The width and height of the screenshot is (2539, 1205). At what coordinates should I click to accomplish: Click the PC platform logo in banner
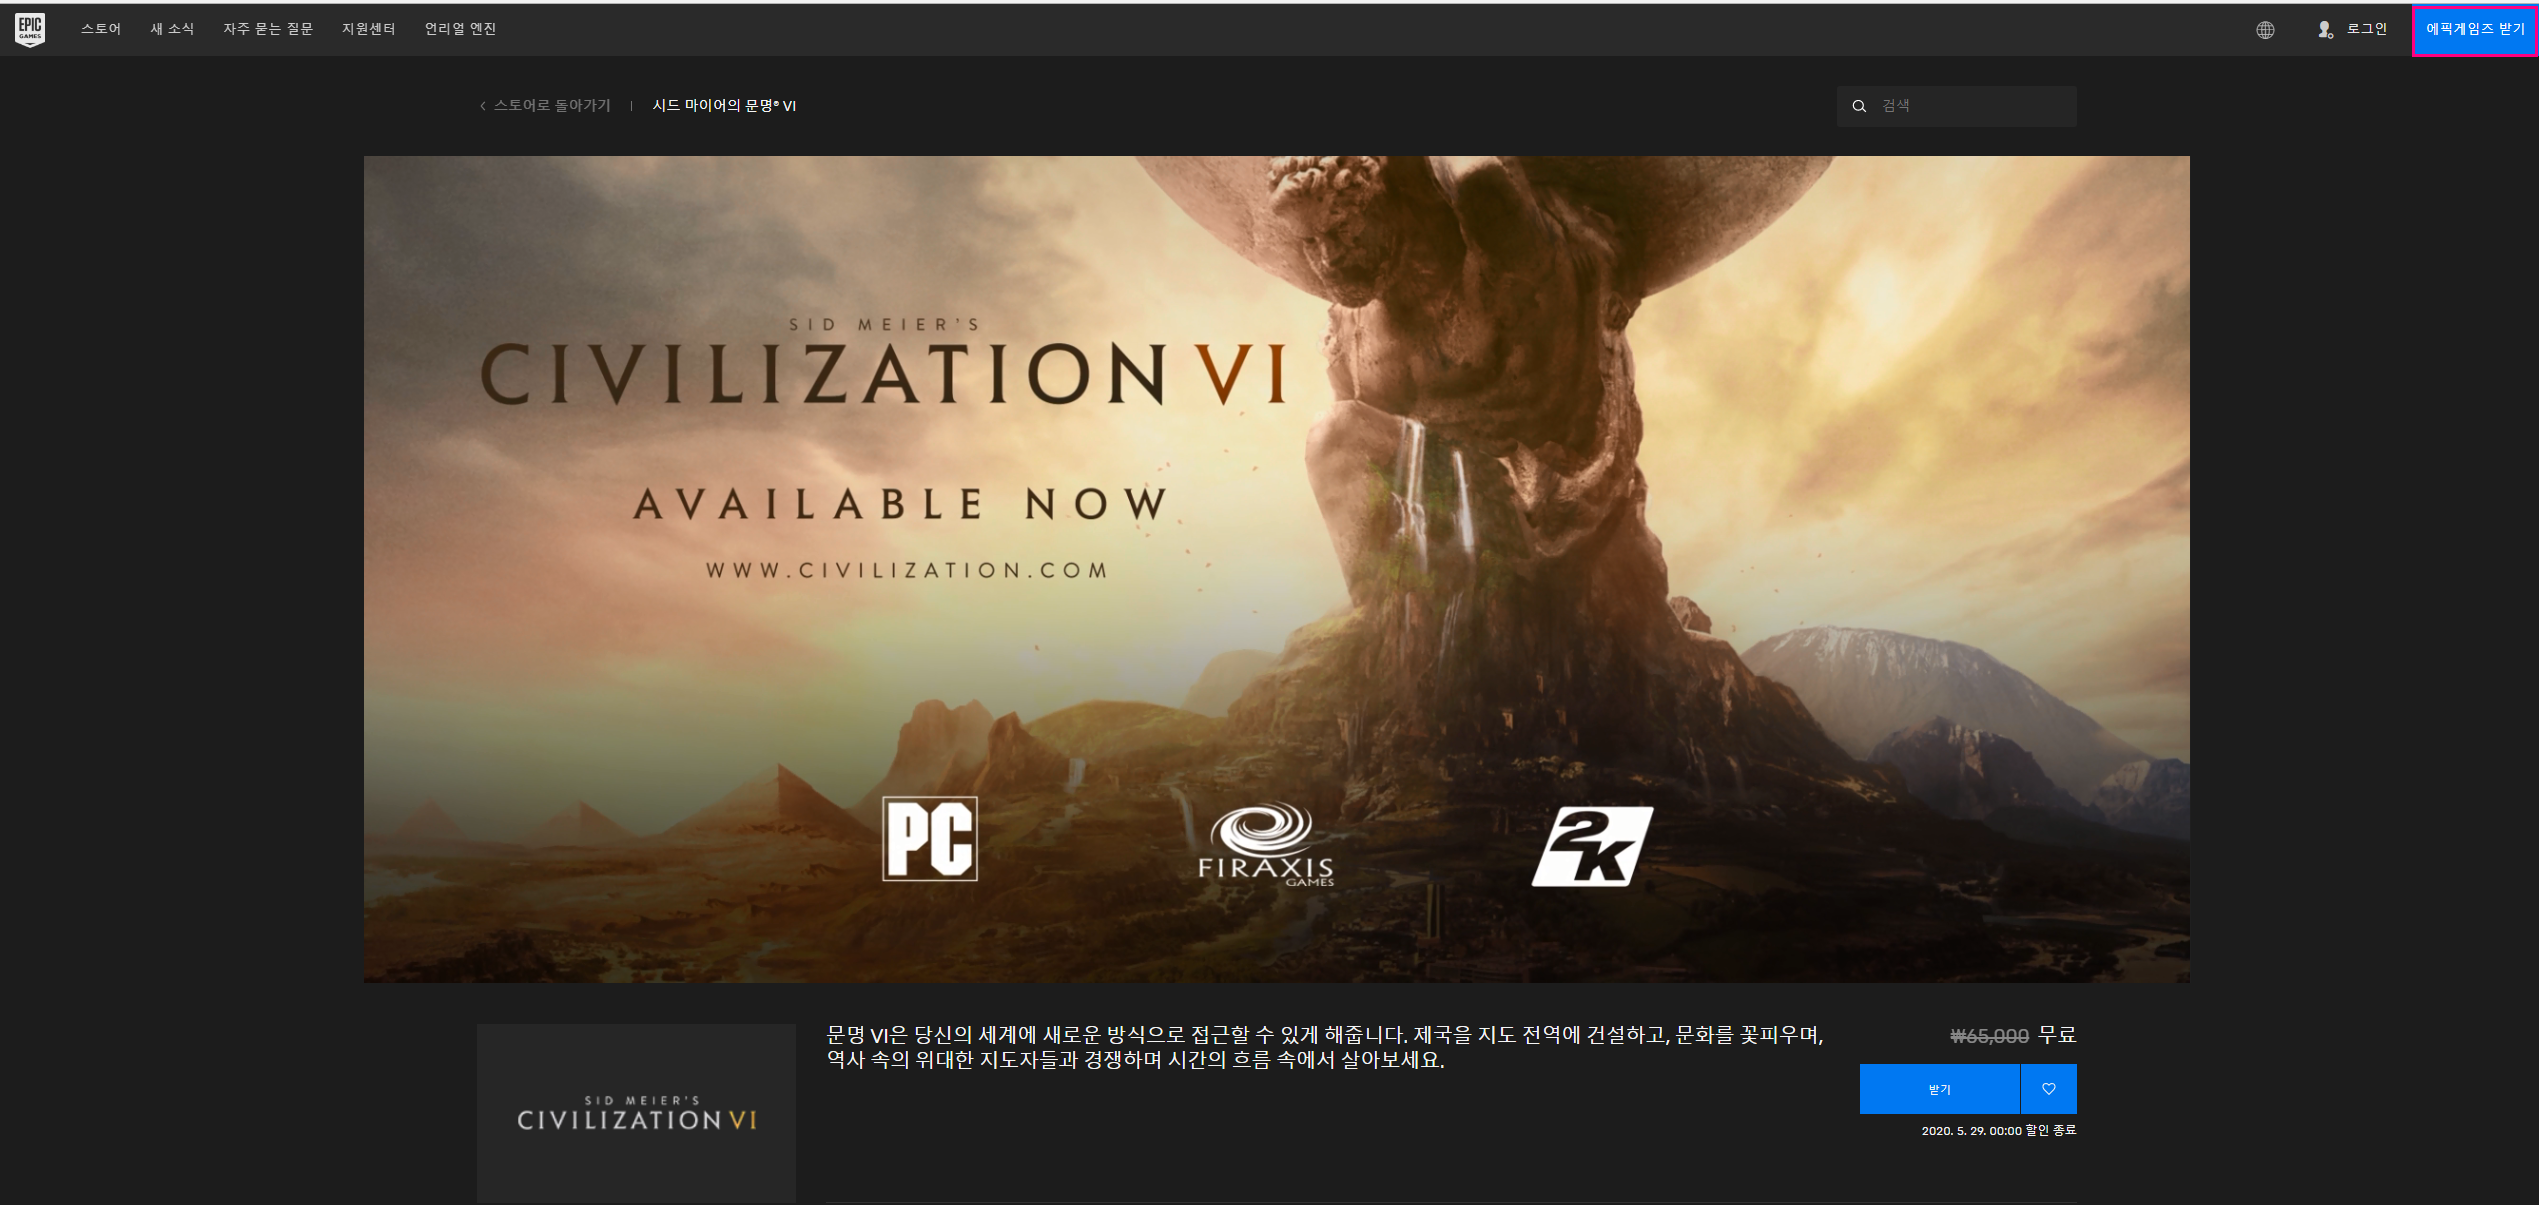[929, 839]
